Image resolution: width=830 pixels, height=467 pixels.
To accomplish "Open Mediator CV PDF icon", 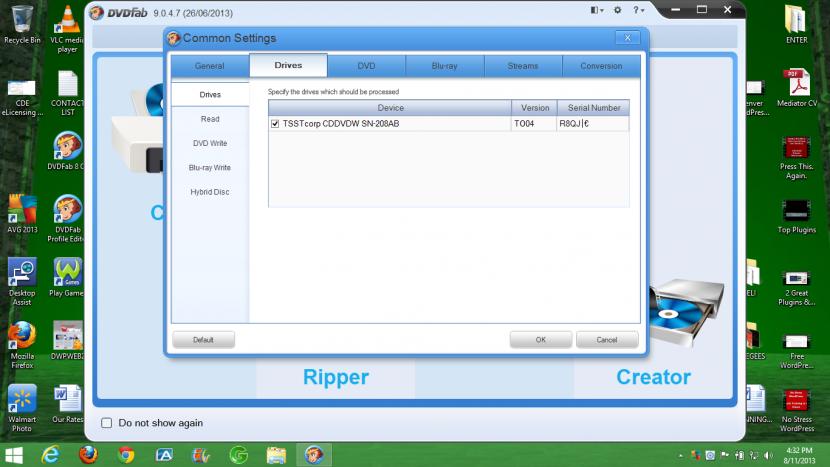I will tap(797, 88).
